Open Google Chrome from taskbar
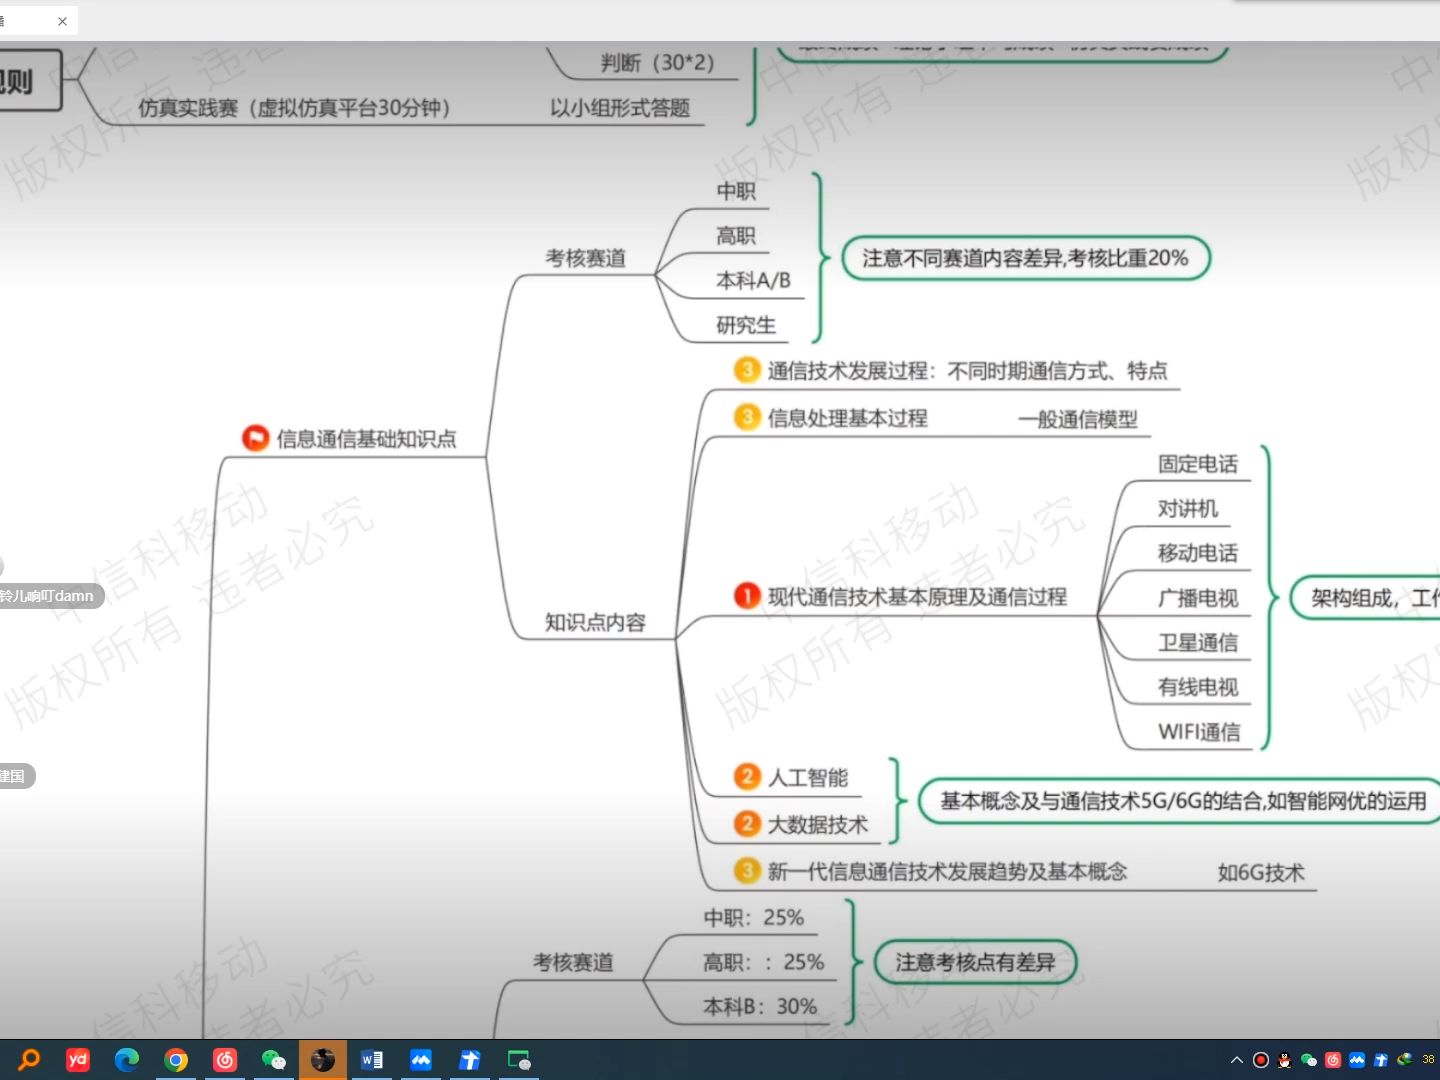1440x1080 pixels. pos(176,1060)
